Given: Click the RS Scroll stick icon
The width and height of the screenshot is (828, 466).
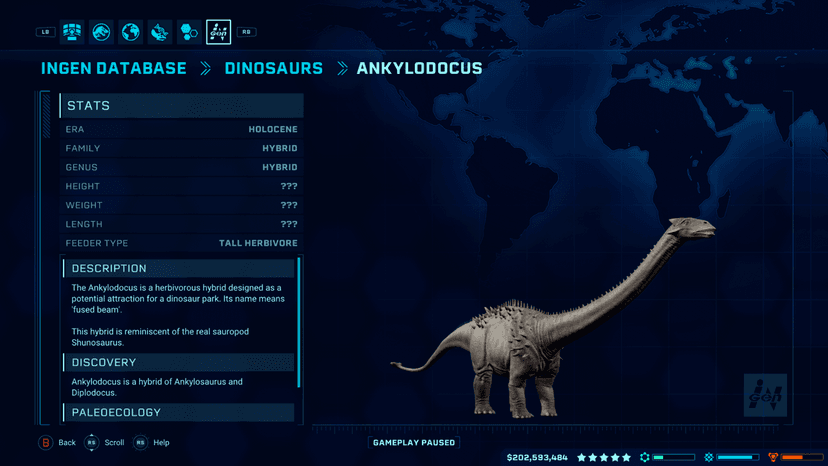Looking at the screenshot, I should tap(91, 443).
